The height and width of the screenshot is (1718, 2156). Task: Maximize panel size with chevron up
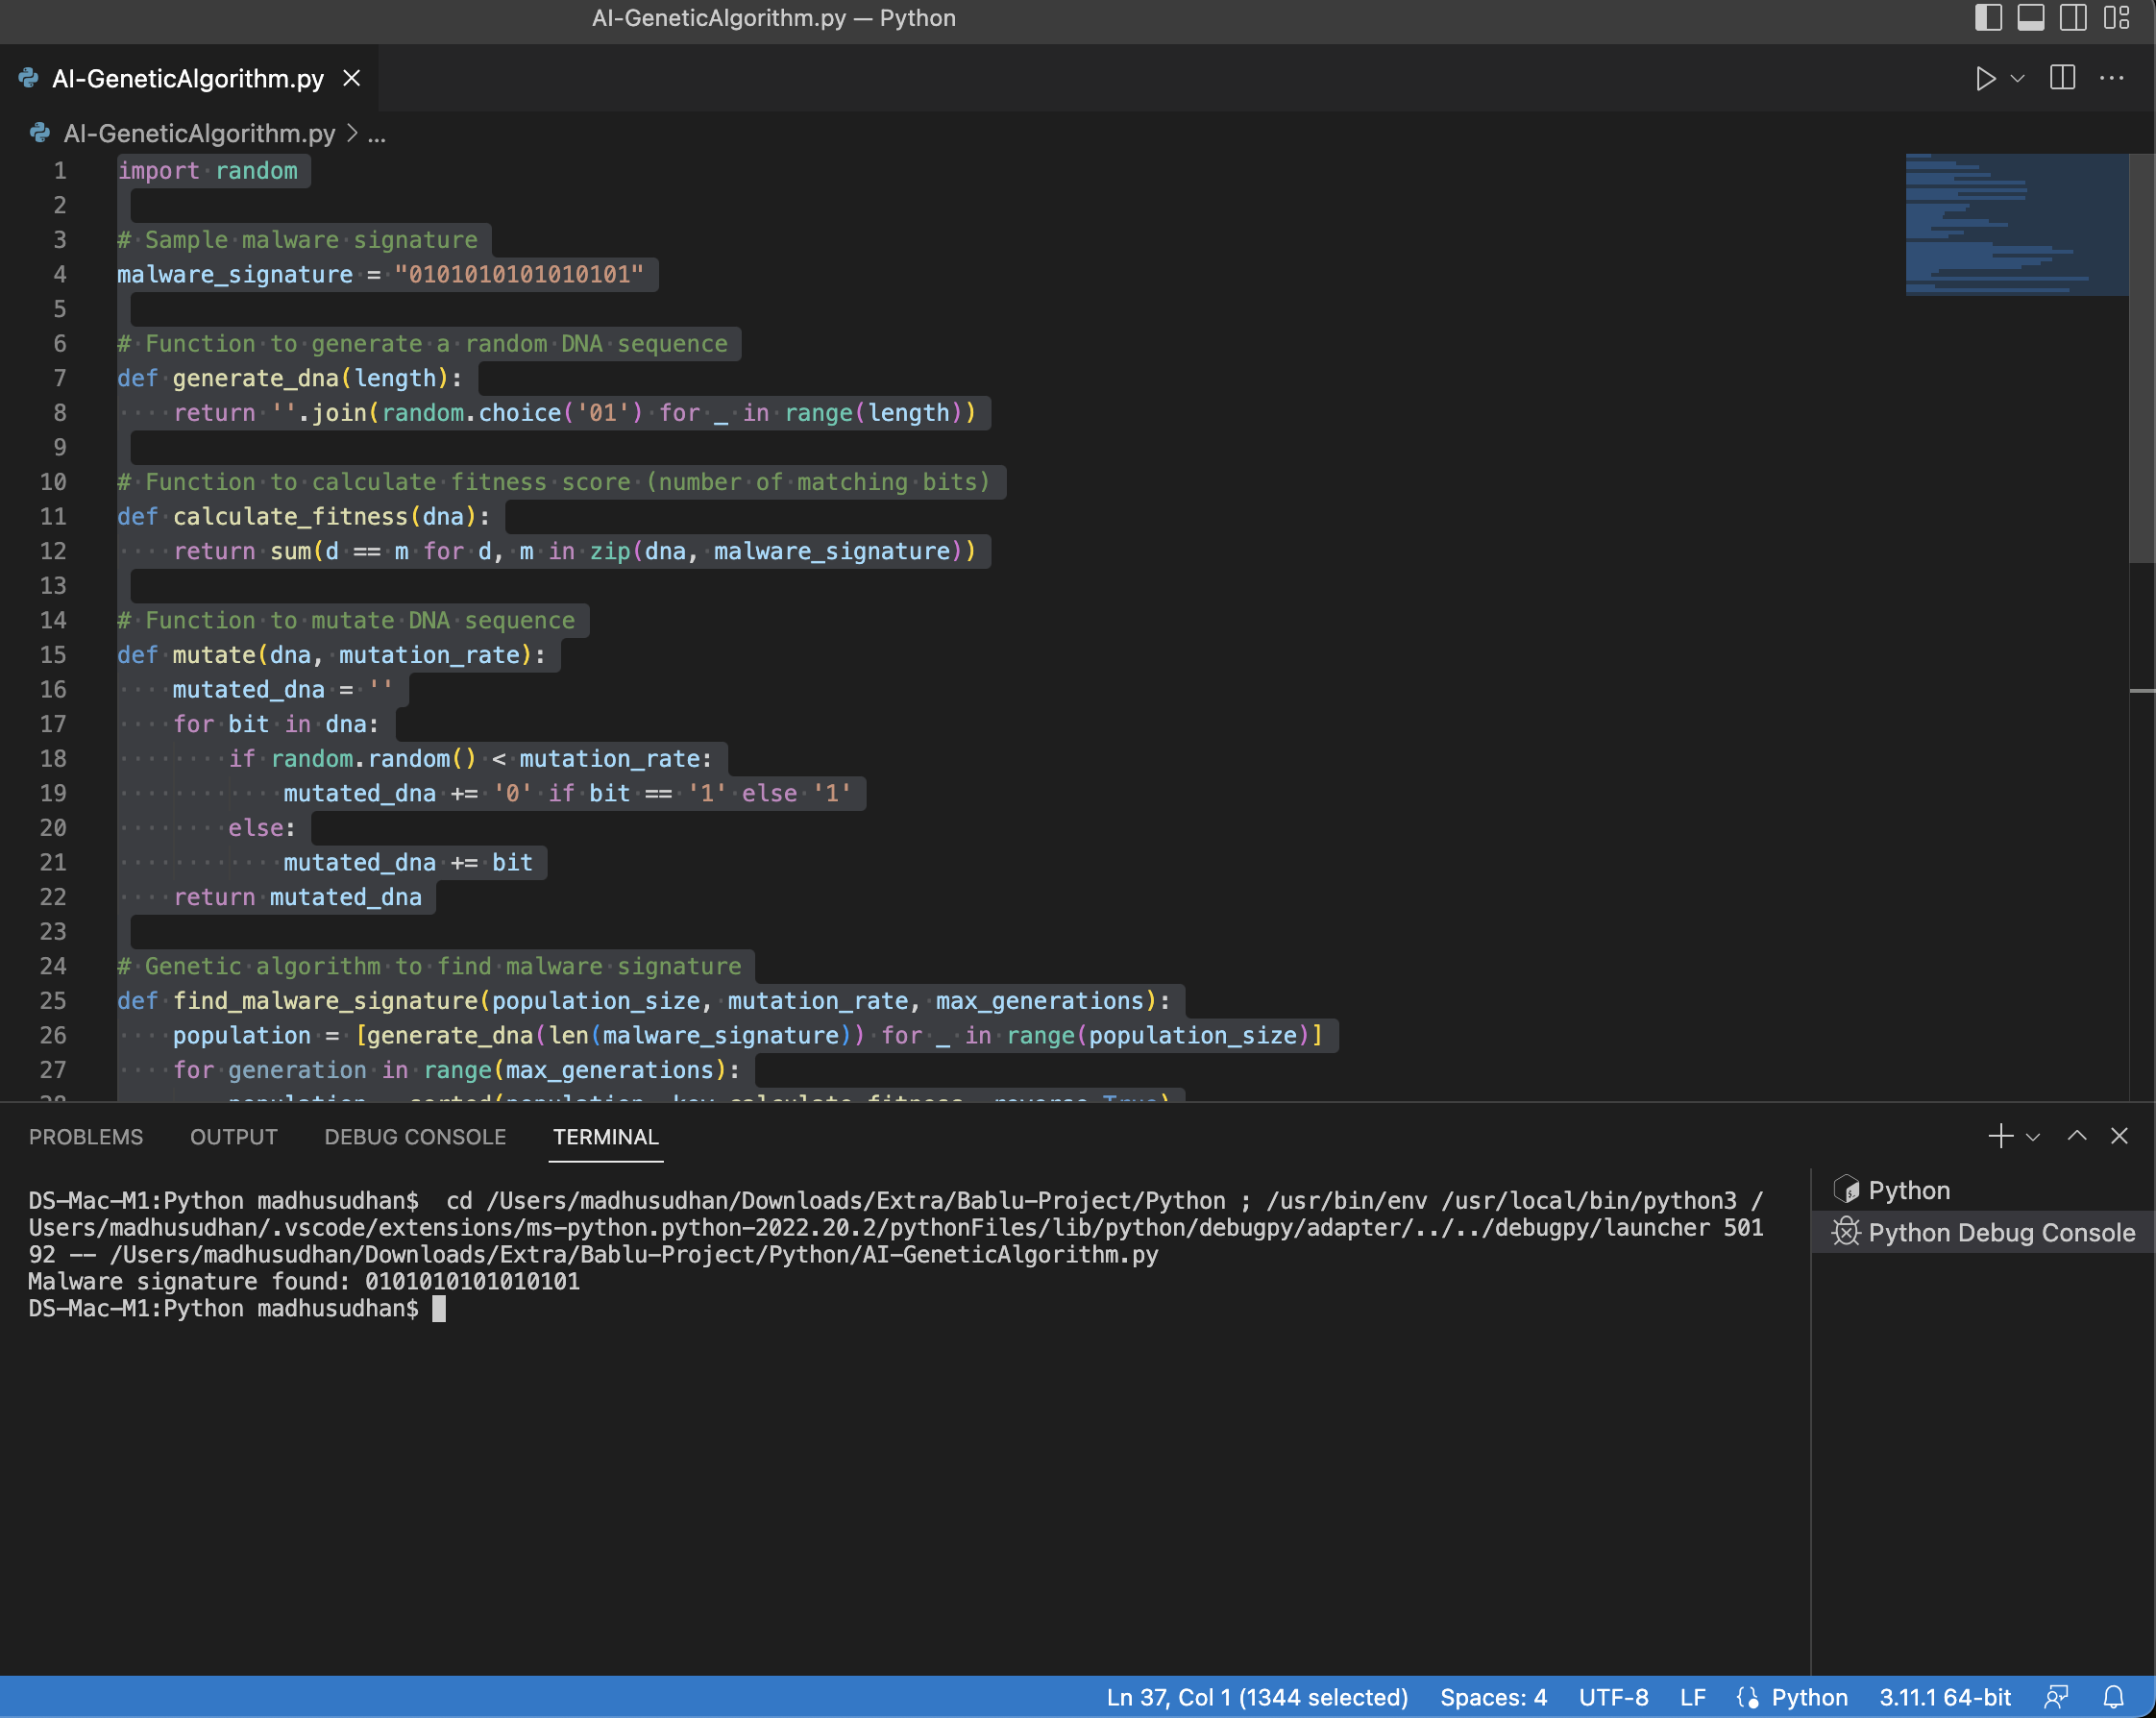[x=2077, y=1136]
